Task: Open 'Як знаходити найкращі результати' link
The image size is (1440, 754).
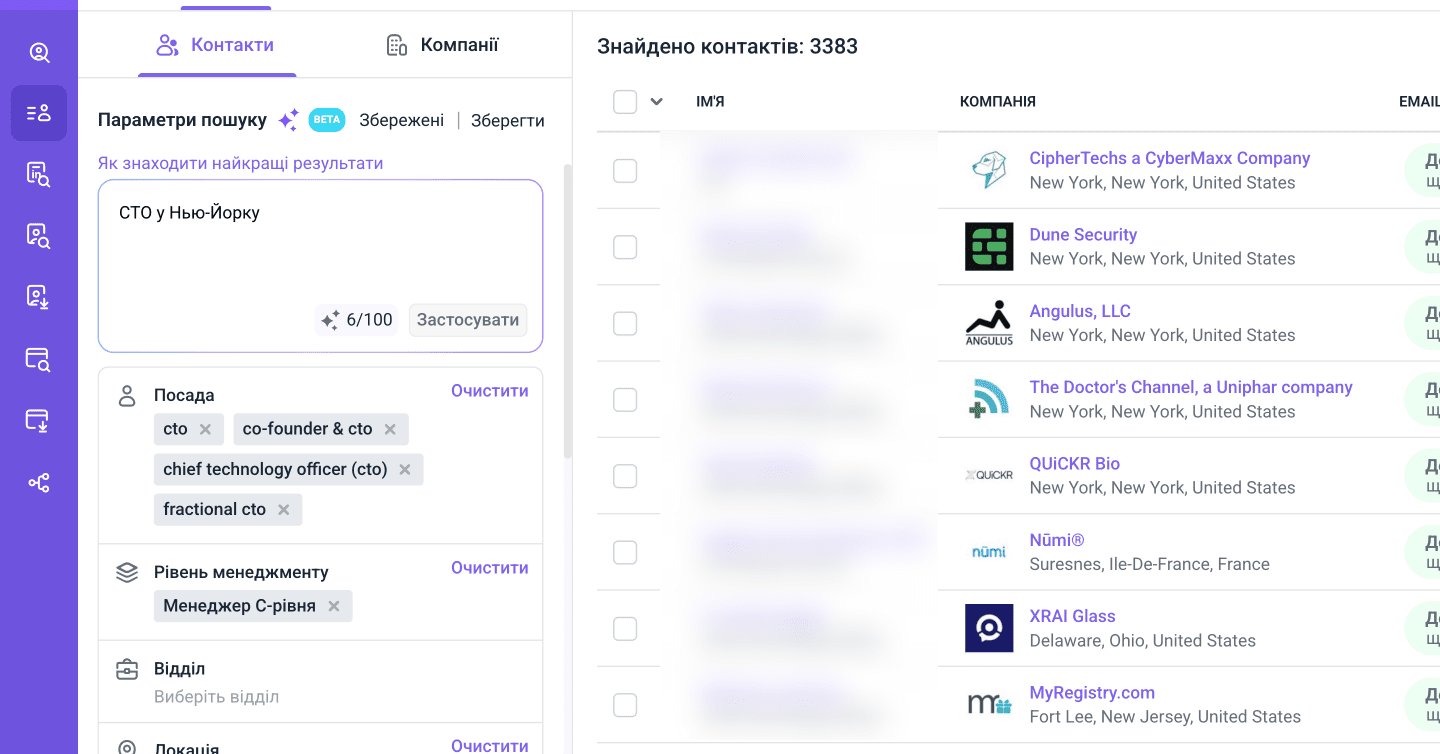Action: [x=240, y=163]
